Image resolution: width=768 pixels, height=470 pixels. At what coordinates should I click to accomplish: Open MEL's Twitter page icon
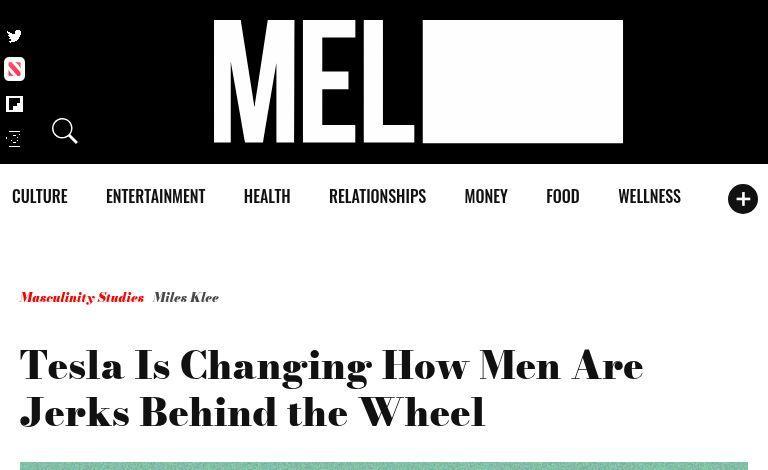click(x=14, y=37)
